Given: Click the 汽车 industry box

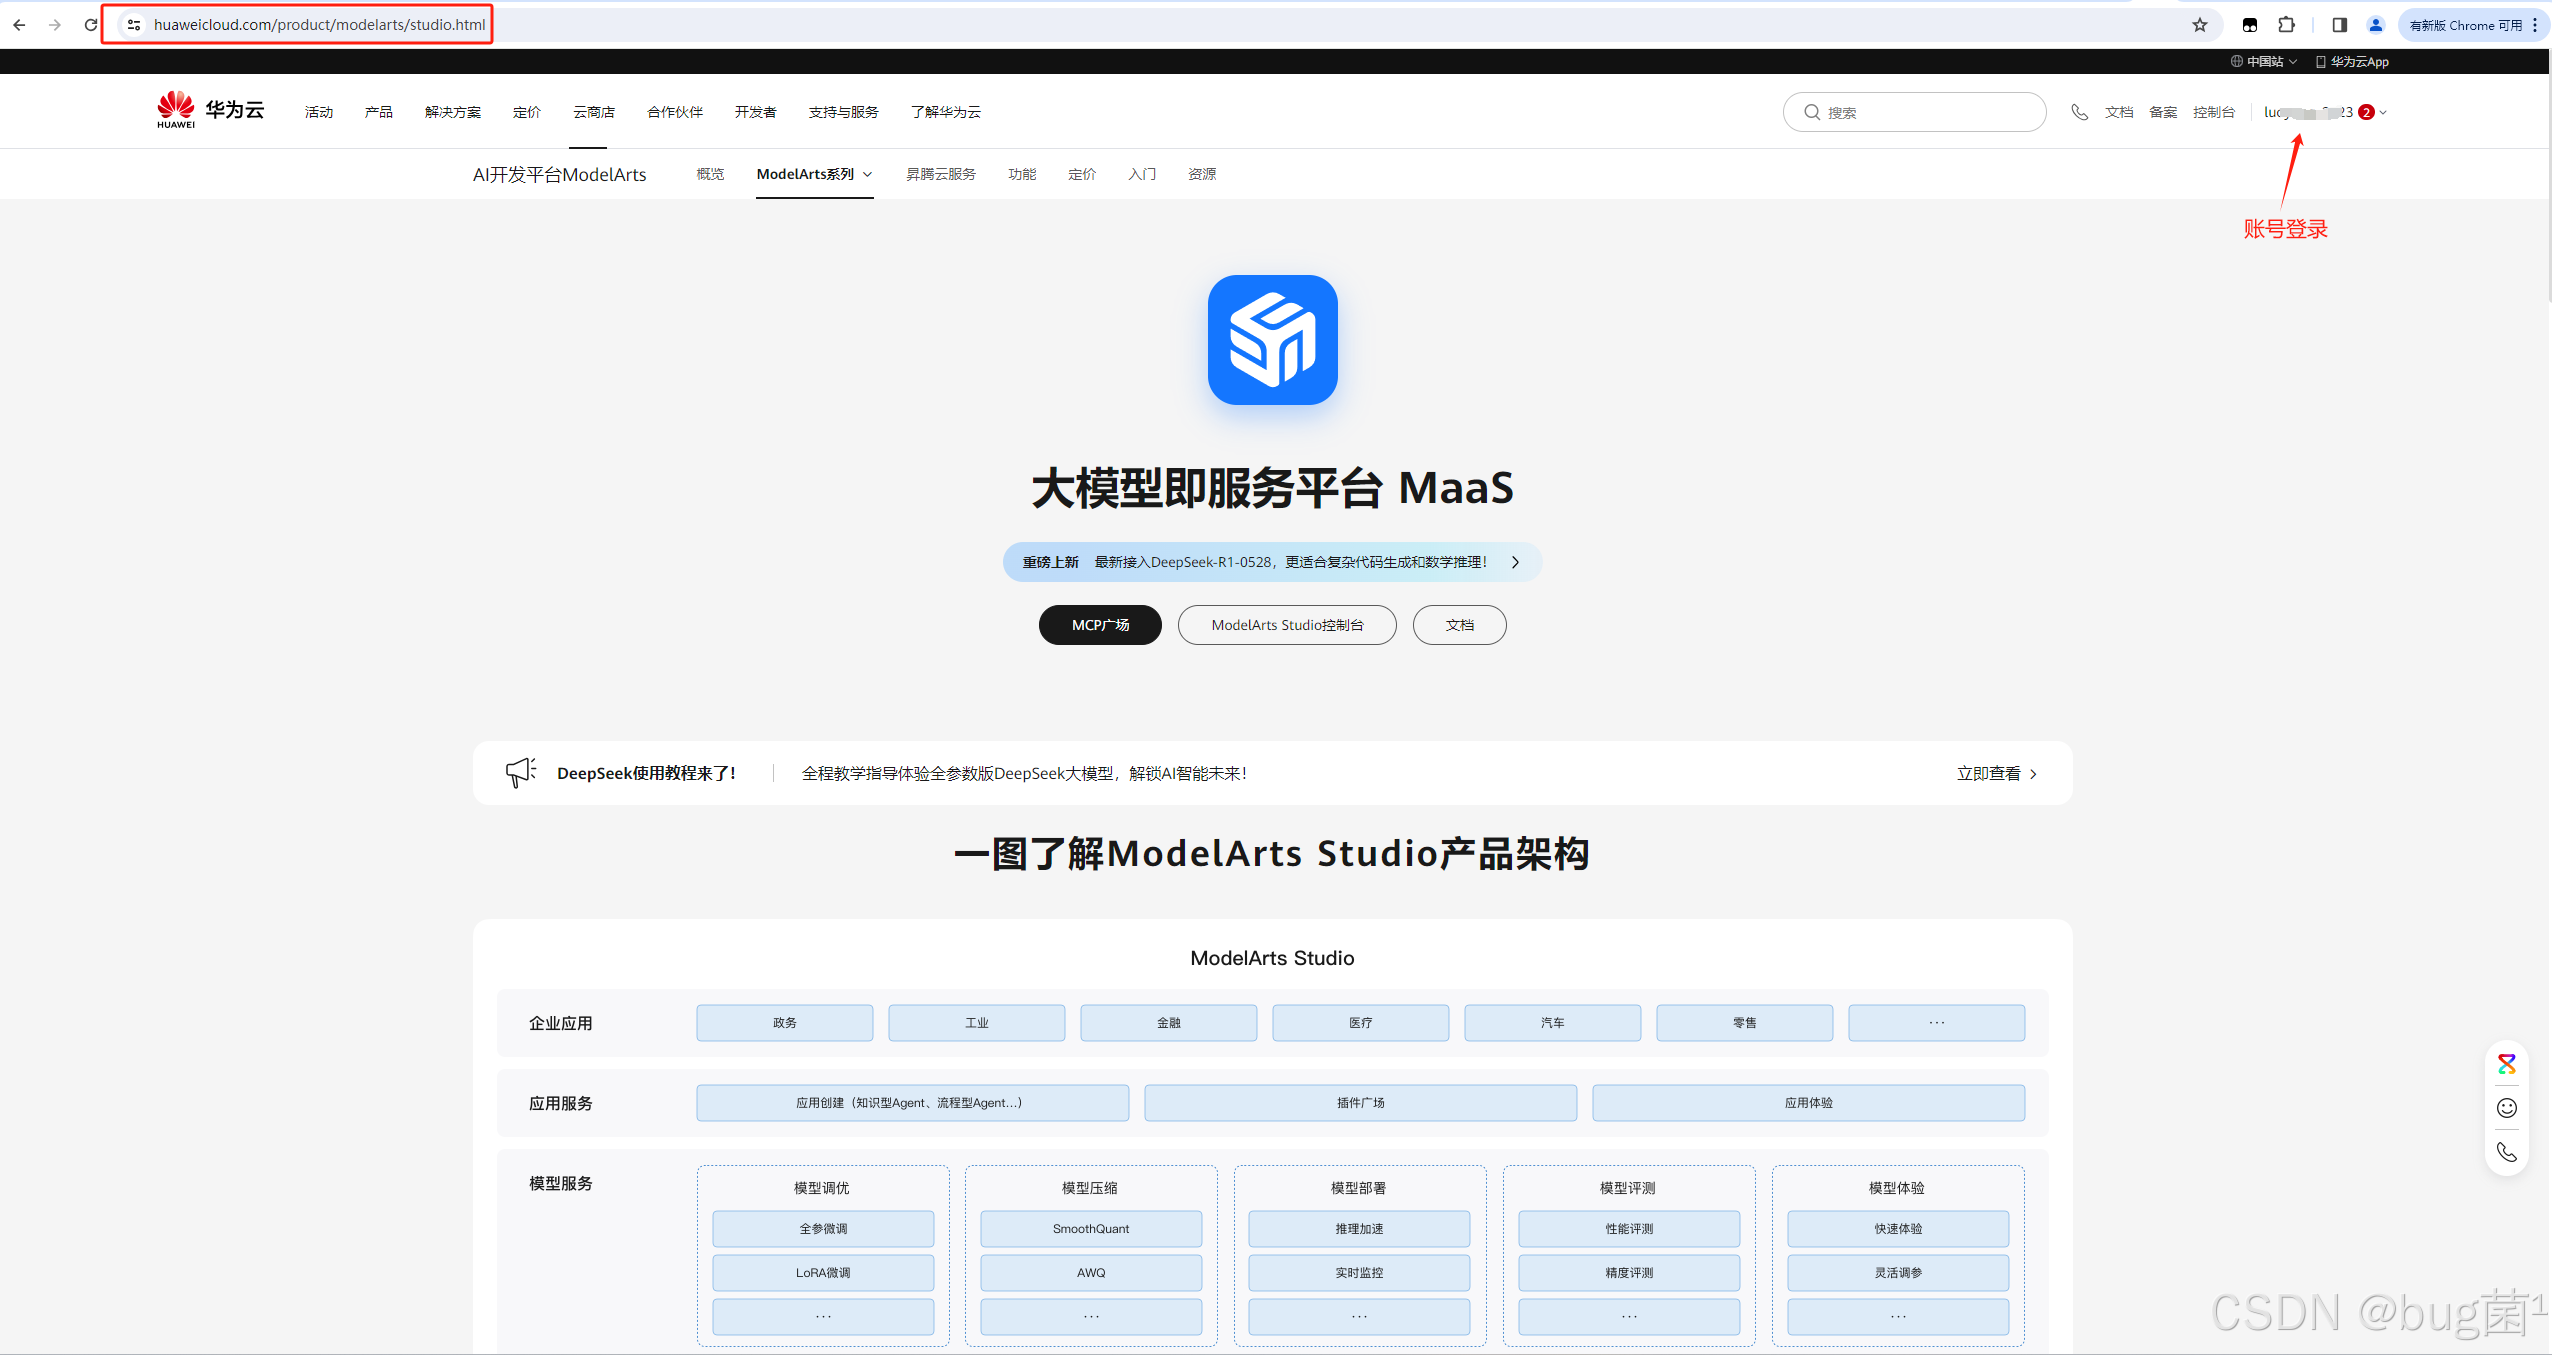Looking at the screenshot, I should point(1553,1023).
